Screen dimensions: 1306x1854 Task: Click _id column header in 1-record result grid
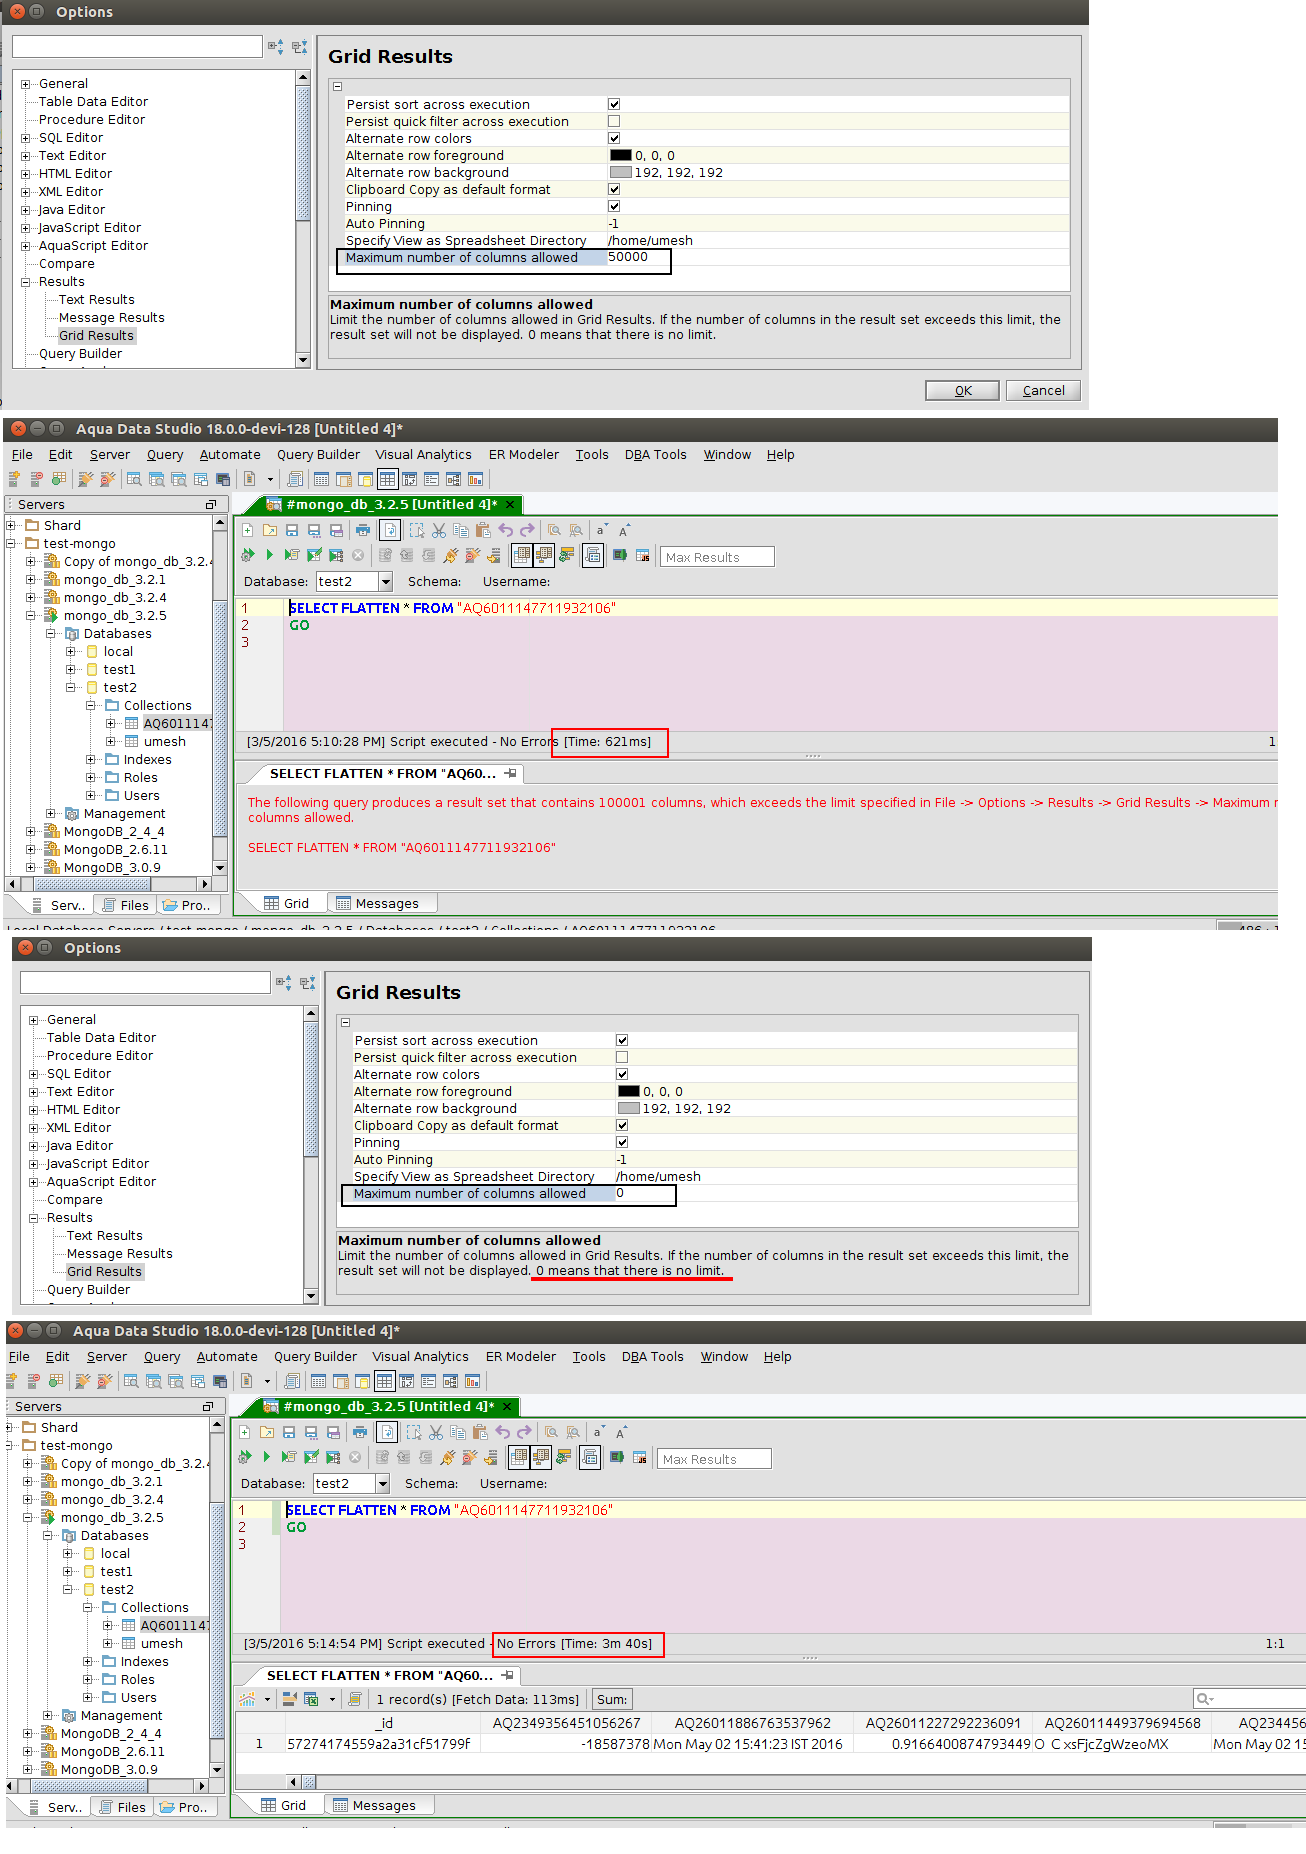click(x=384, y=1723)
